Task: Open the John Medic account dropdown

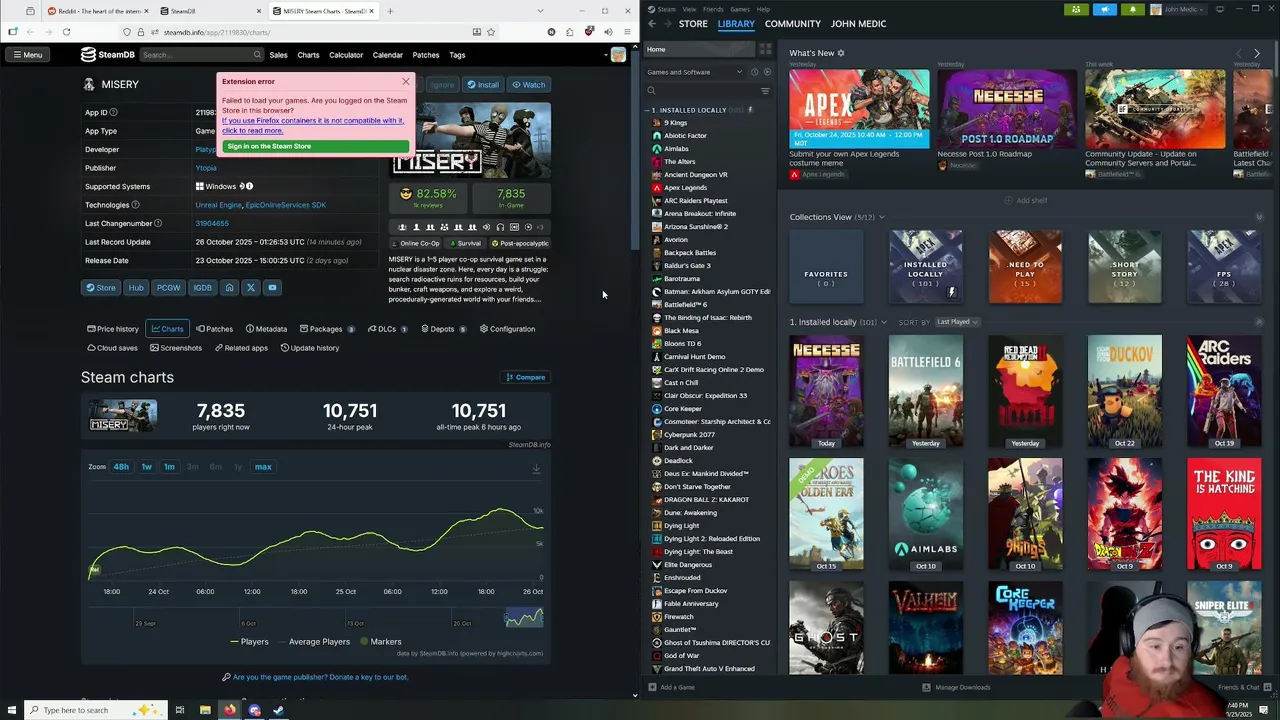Action: 1179,9
